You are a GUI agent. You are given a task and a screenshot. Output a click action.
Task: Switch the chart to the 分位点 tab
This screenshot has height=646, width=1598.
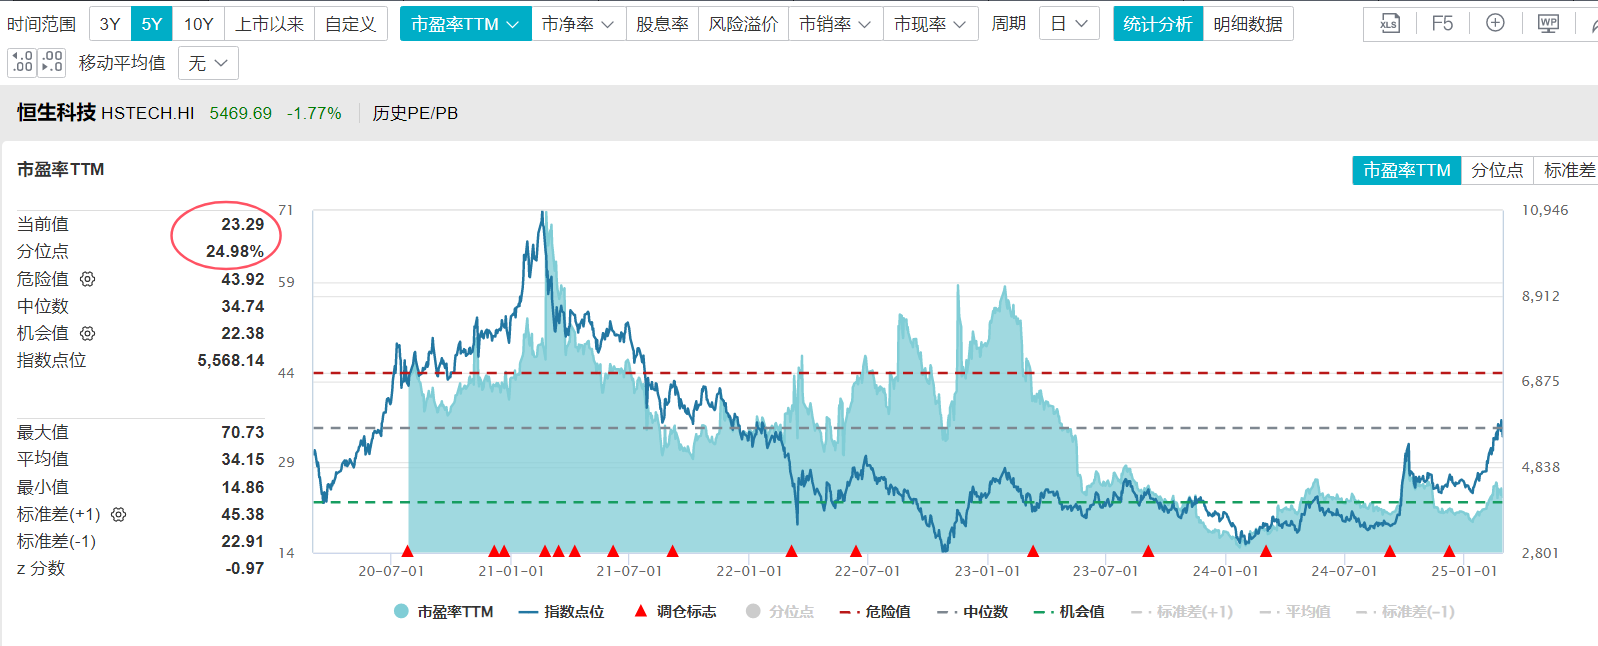(1497, 170)
